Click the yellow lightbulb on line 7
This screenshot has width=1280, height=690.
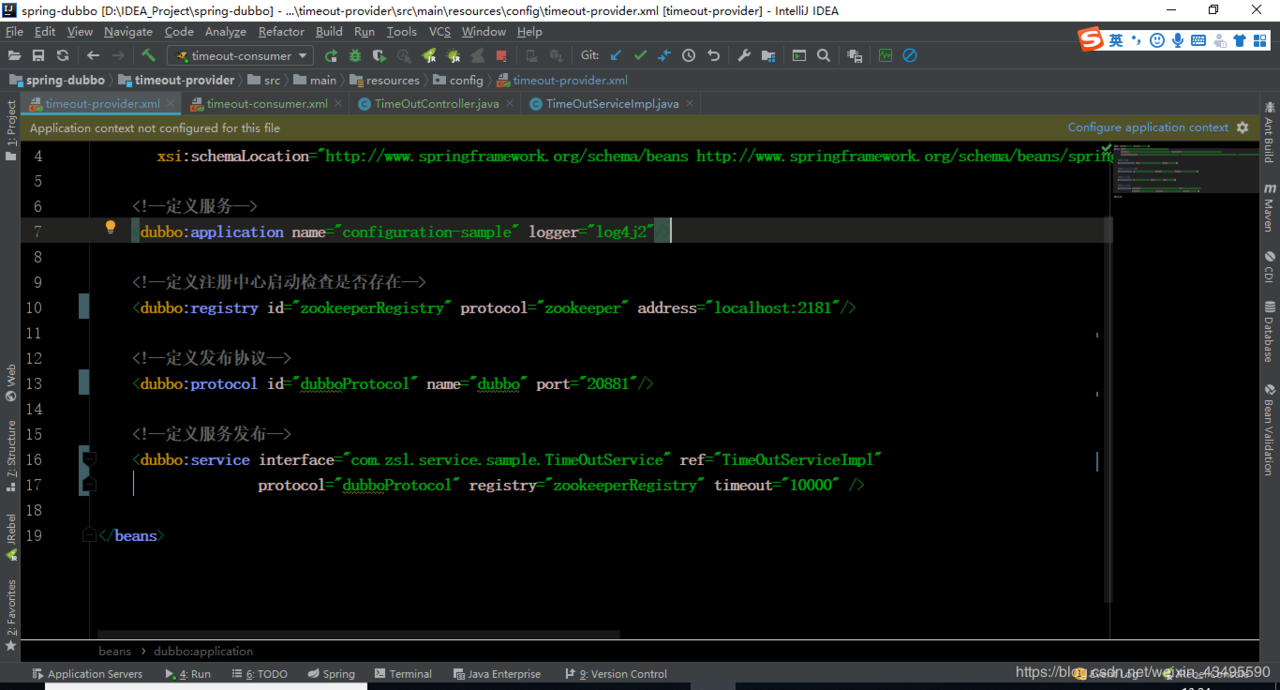pos(111,227)
